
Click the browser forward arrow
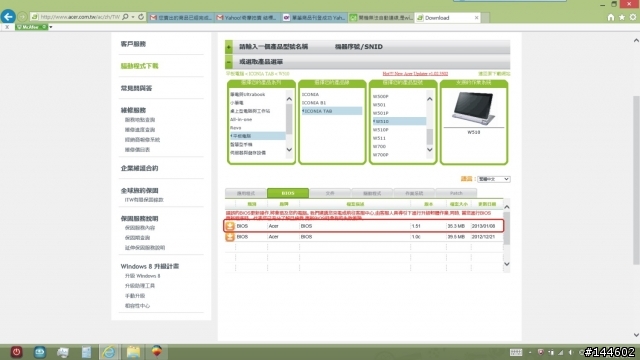point(22,17)
